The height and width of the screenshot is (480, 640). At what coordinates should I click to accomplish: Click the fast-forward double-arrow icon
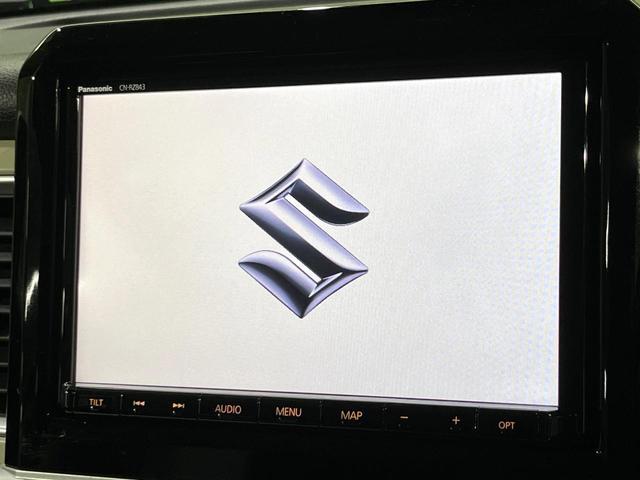tap(178, 406)
